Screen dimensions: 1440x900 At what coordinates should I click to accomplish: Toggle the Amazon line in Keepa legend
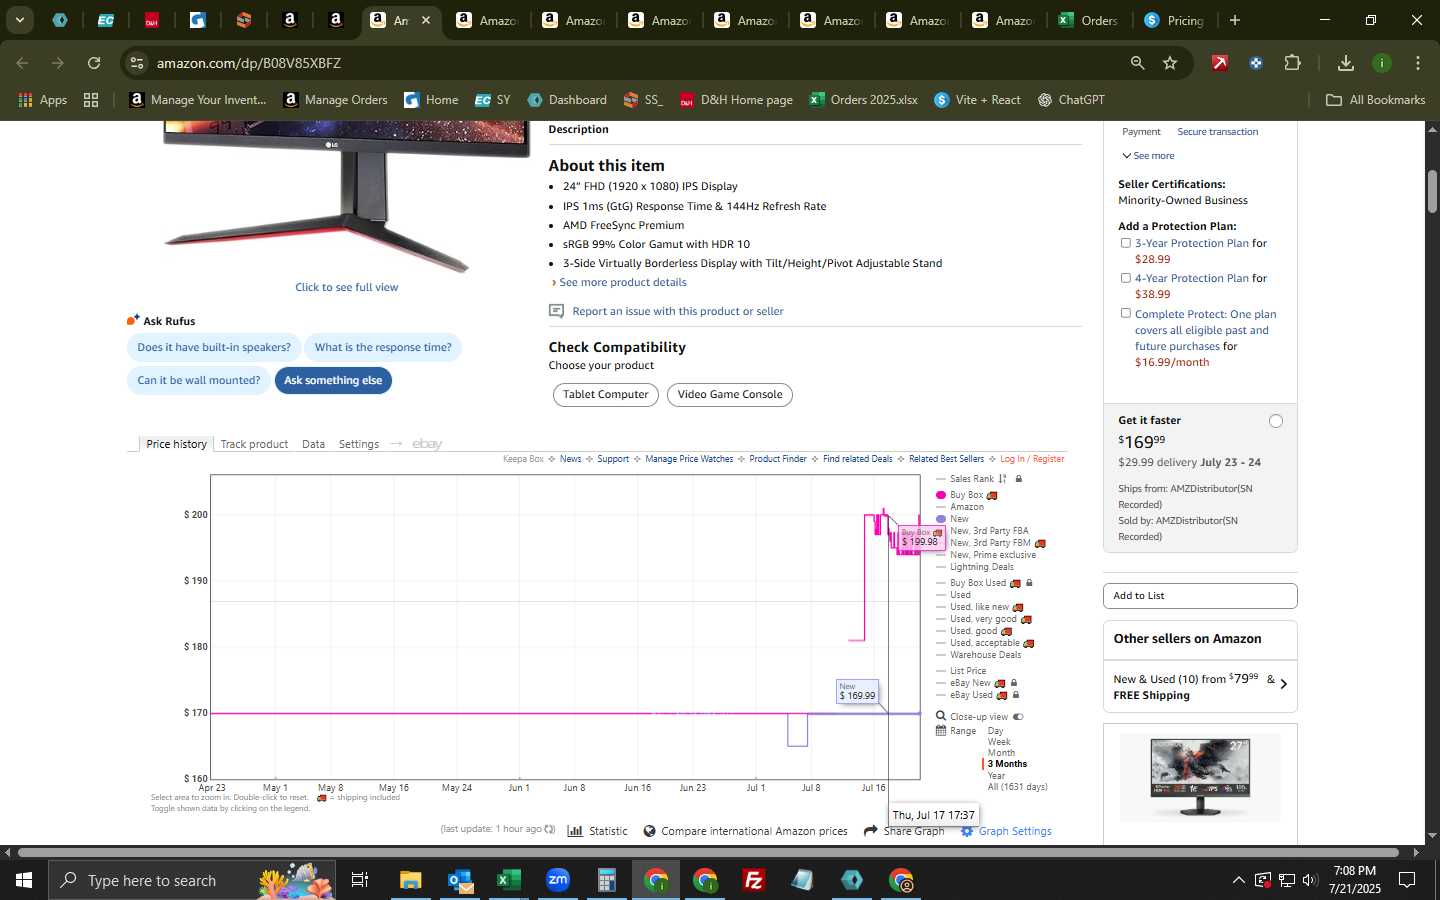click(966, 507)
